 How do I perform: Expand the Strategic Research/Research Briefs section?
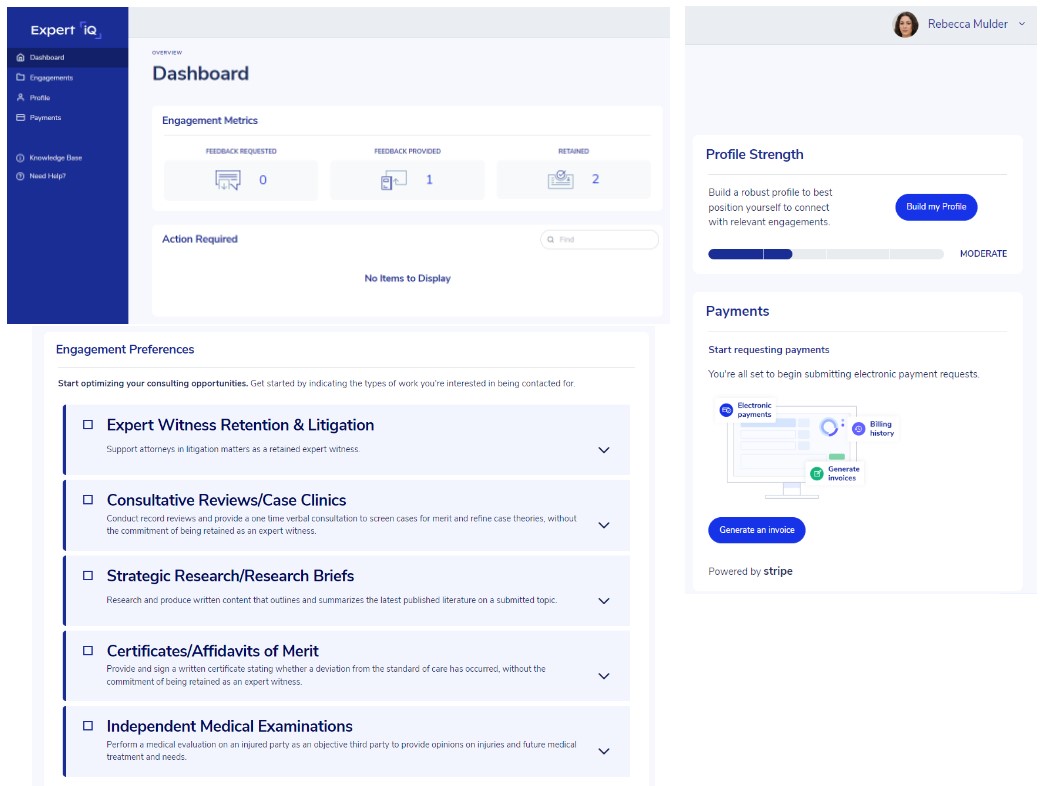[x=603, y=601]
